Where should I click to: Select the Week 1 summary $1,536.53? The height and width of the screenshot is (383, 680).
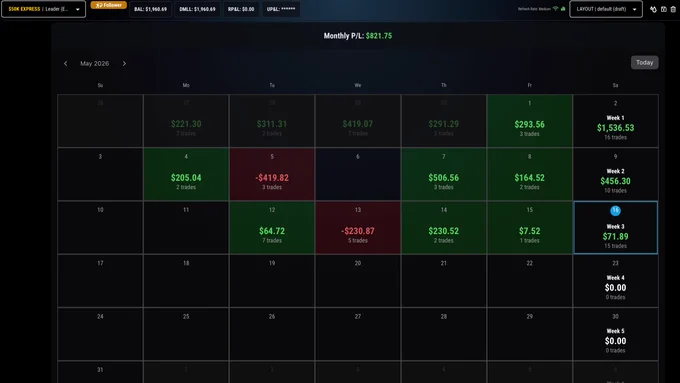pos(615,121)
